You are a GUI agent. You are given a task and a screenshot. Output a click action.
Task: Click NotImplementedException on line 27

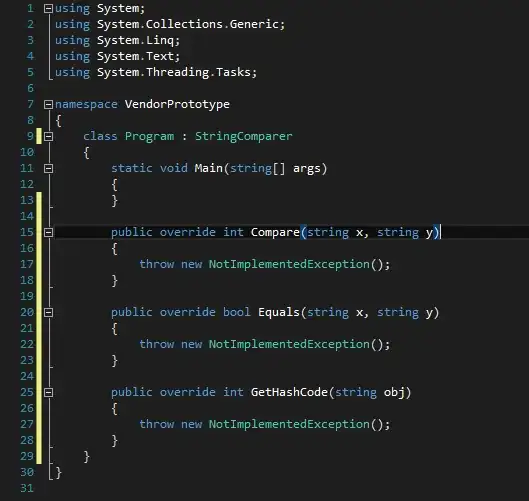(x=289, y=424)
